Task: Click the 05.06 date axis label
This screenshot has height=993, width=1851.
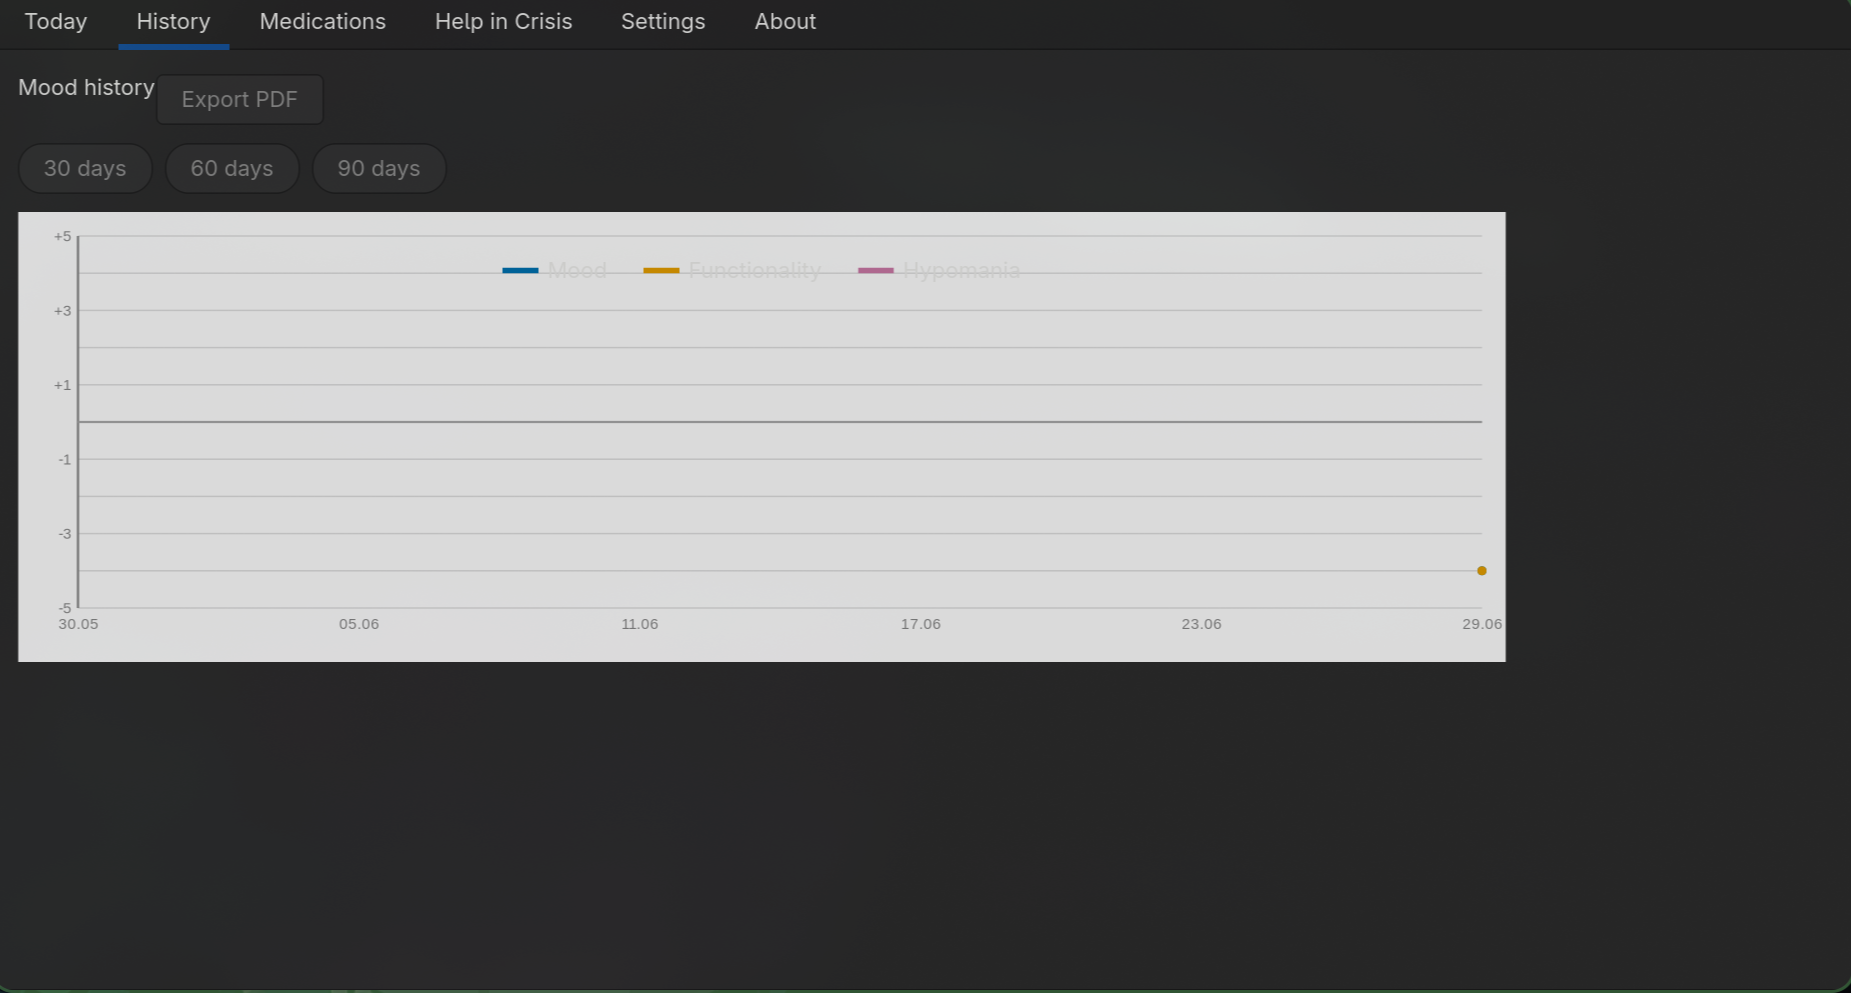Action: [x=359, y=624]
